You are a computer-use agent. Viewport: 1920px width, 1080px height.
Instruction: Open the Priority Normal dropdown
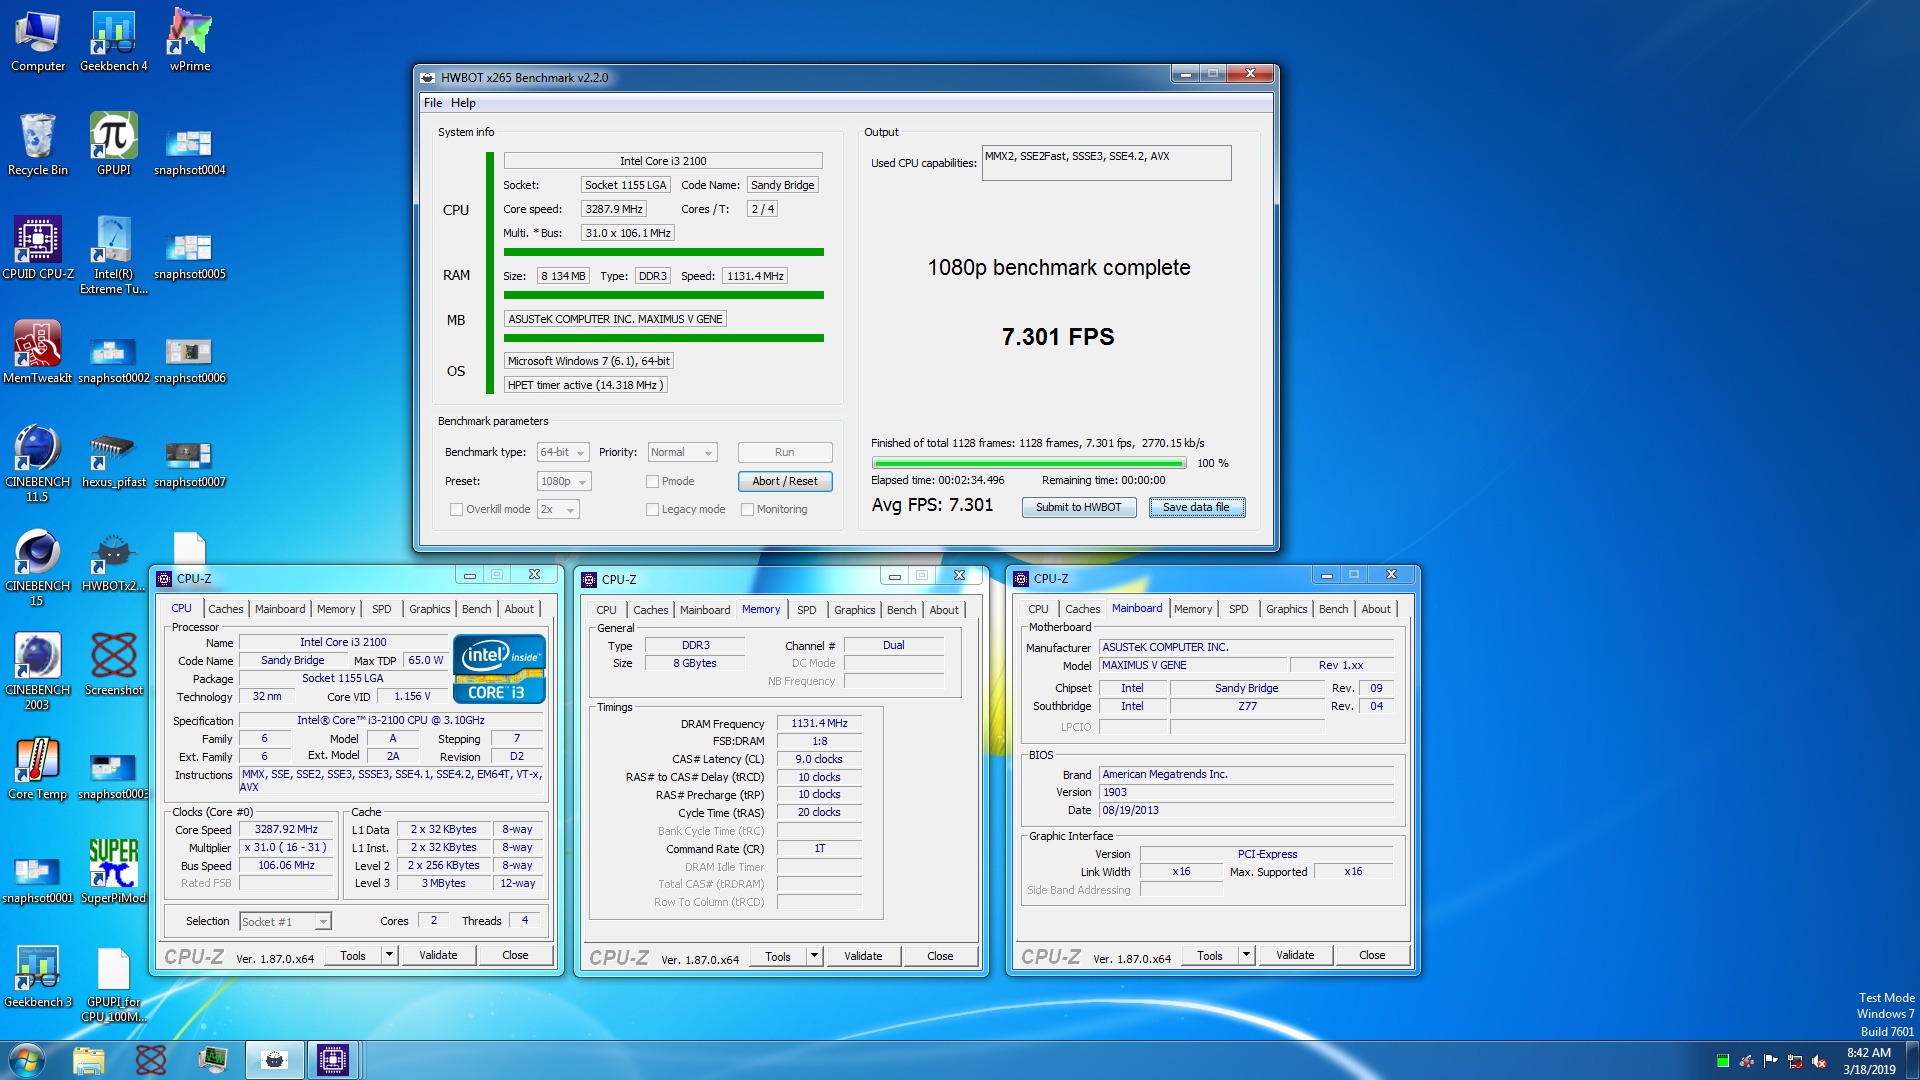(682, 452)
